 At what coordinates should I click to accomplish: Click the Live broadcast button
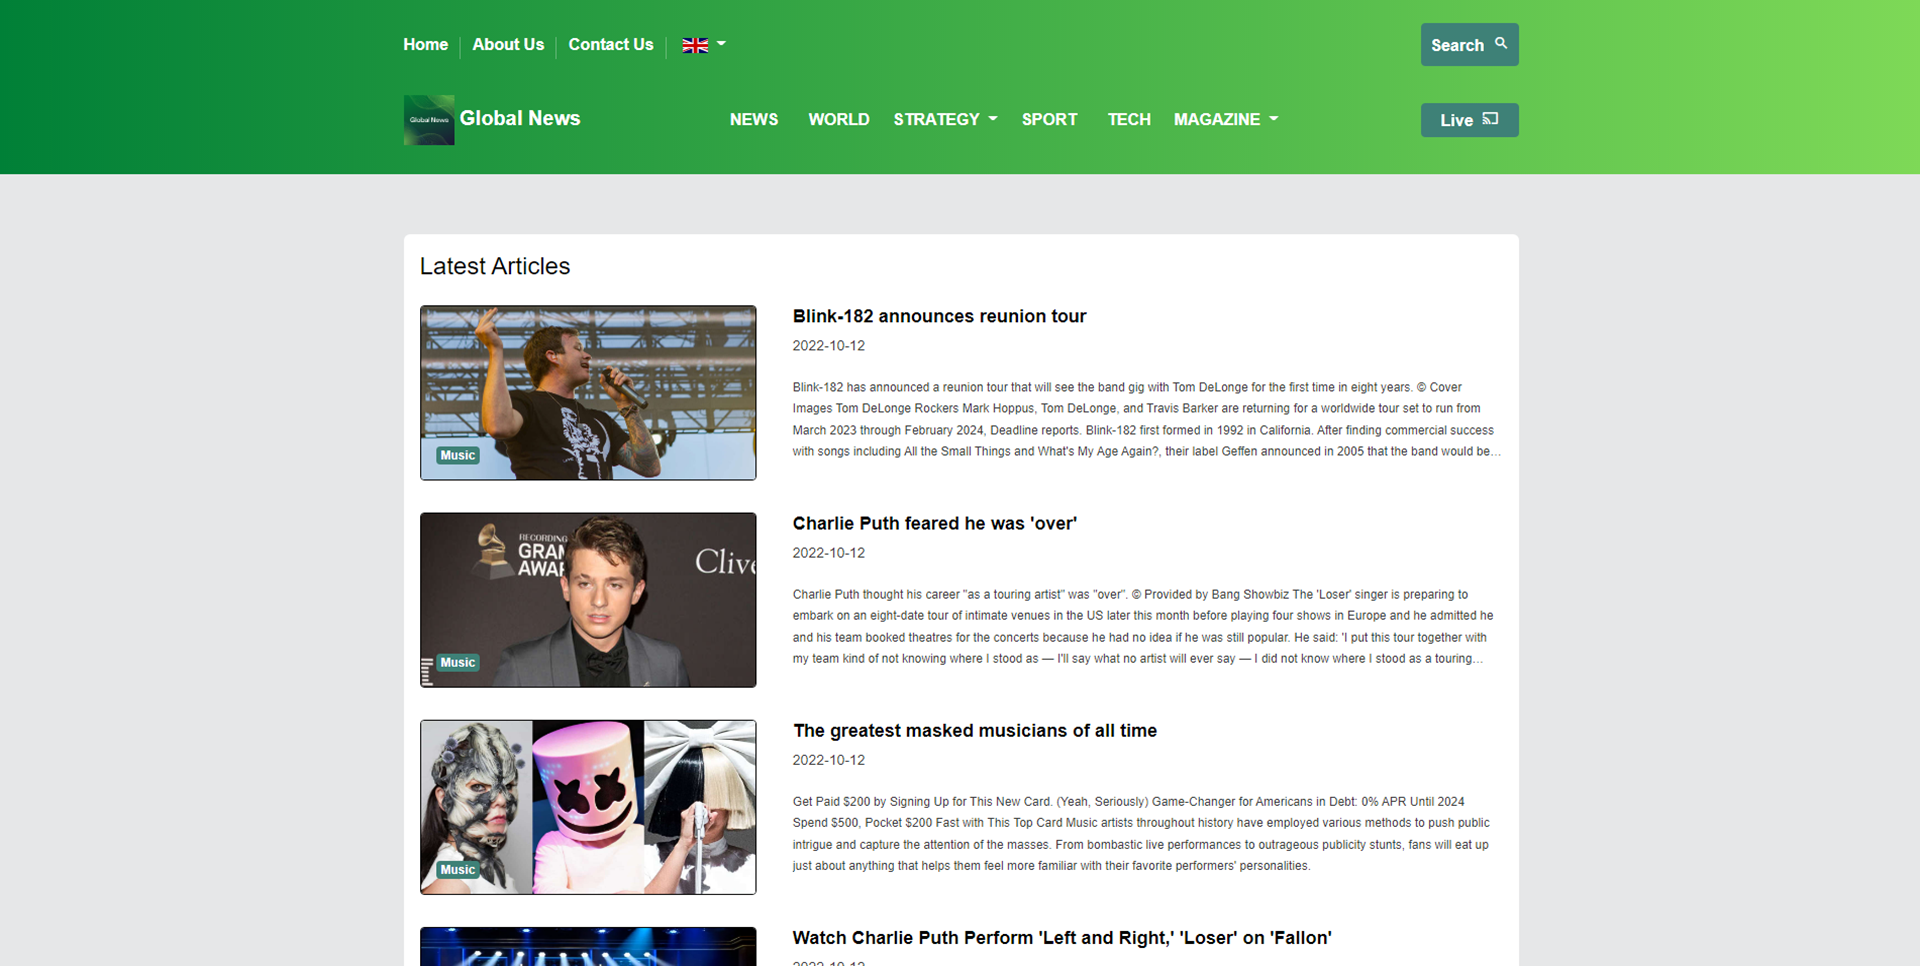(1469, 120)
